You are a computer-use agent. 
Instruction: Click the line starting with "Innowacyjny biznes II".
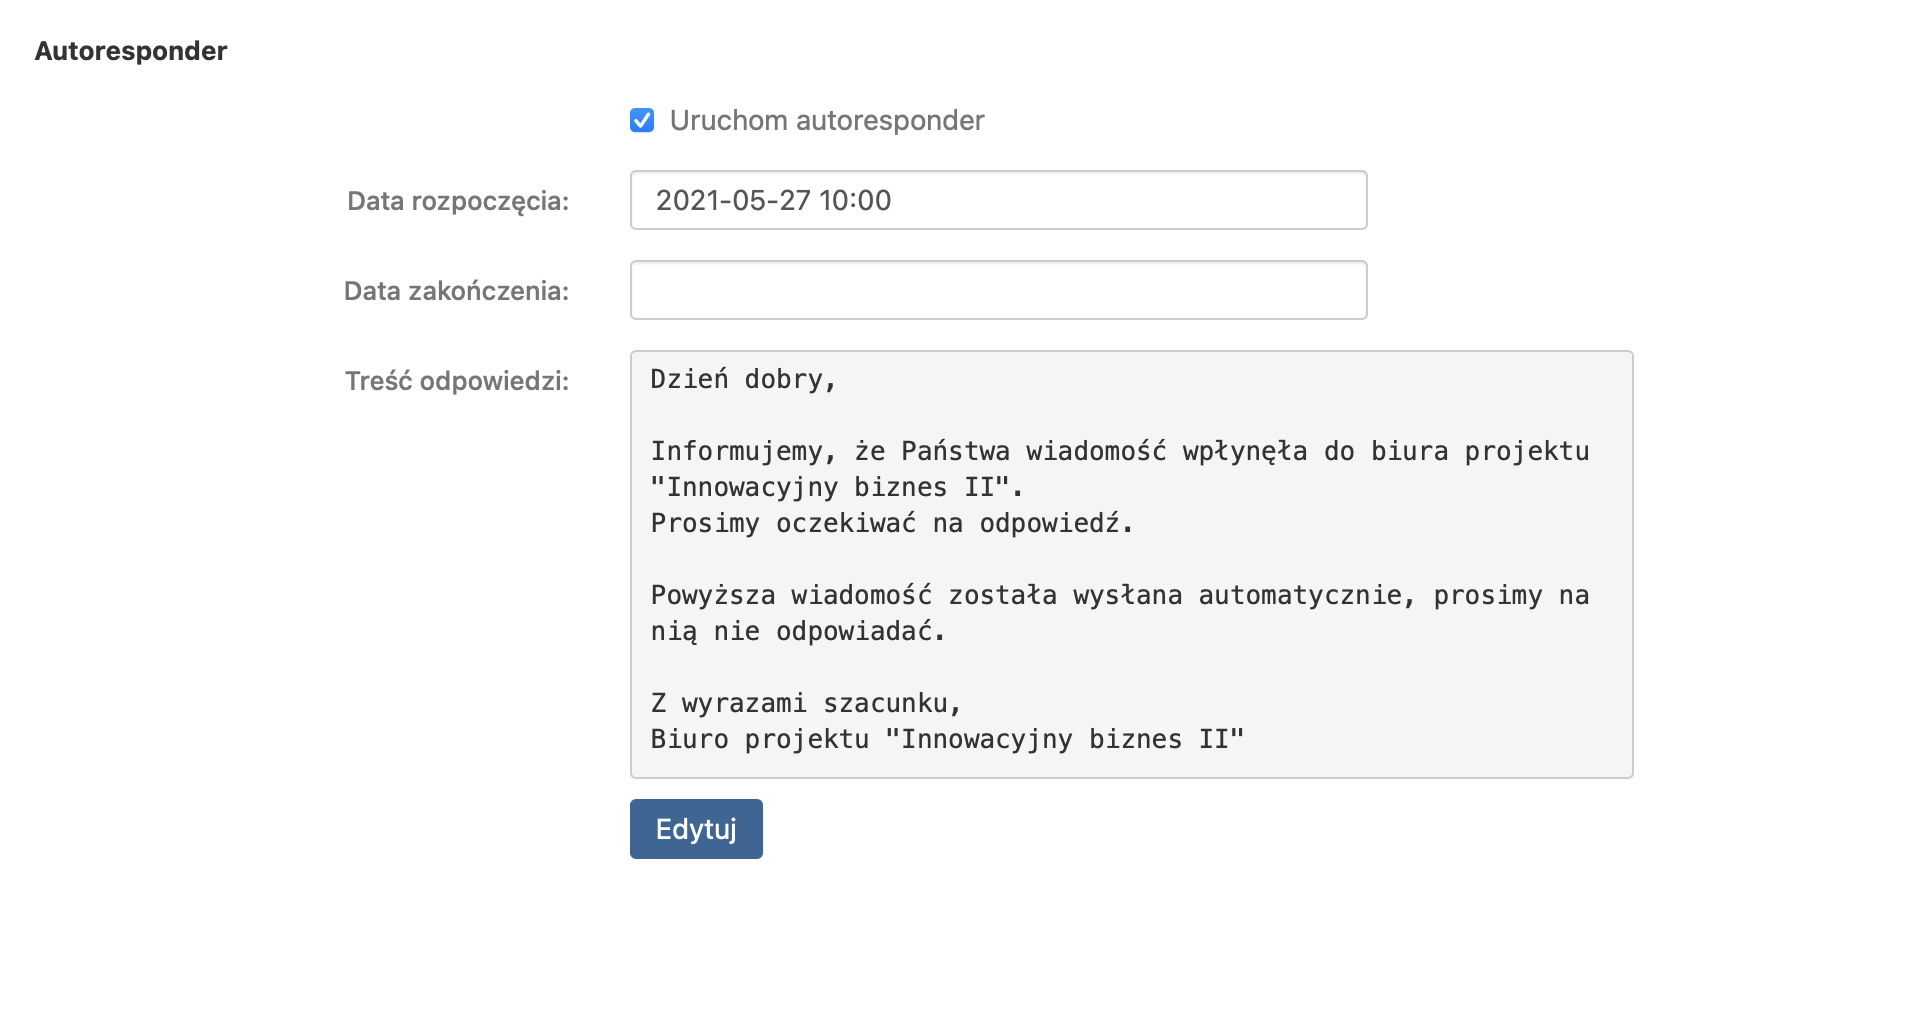[x=836, y=488]
